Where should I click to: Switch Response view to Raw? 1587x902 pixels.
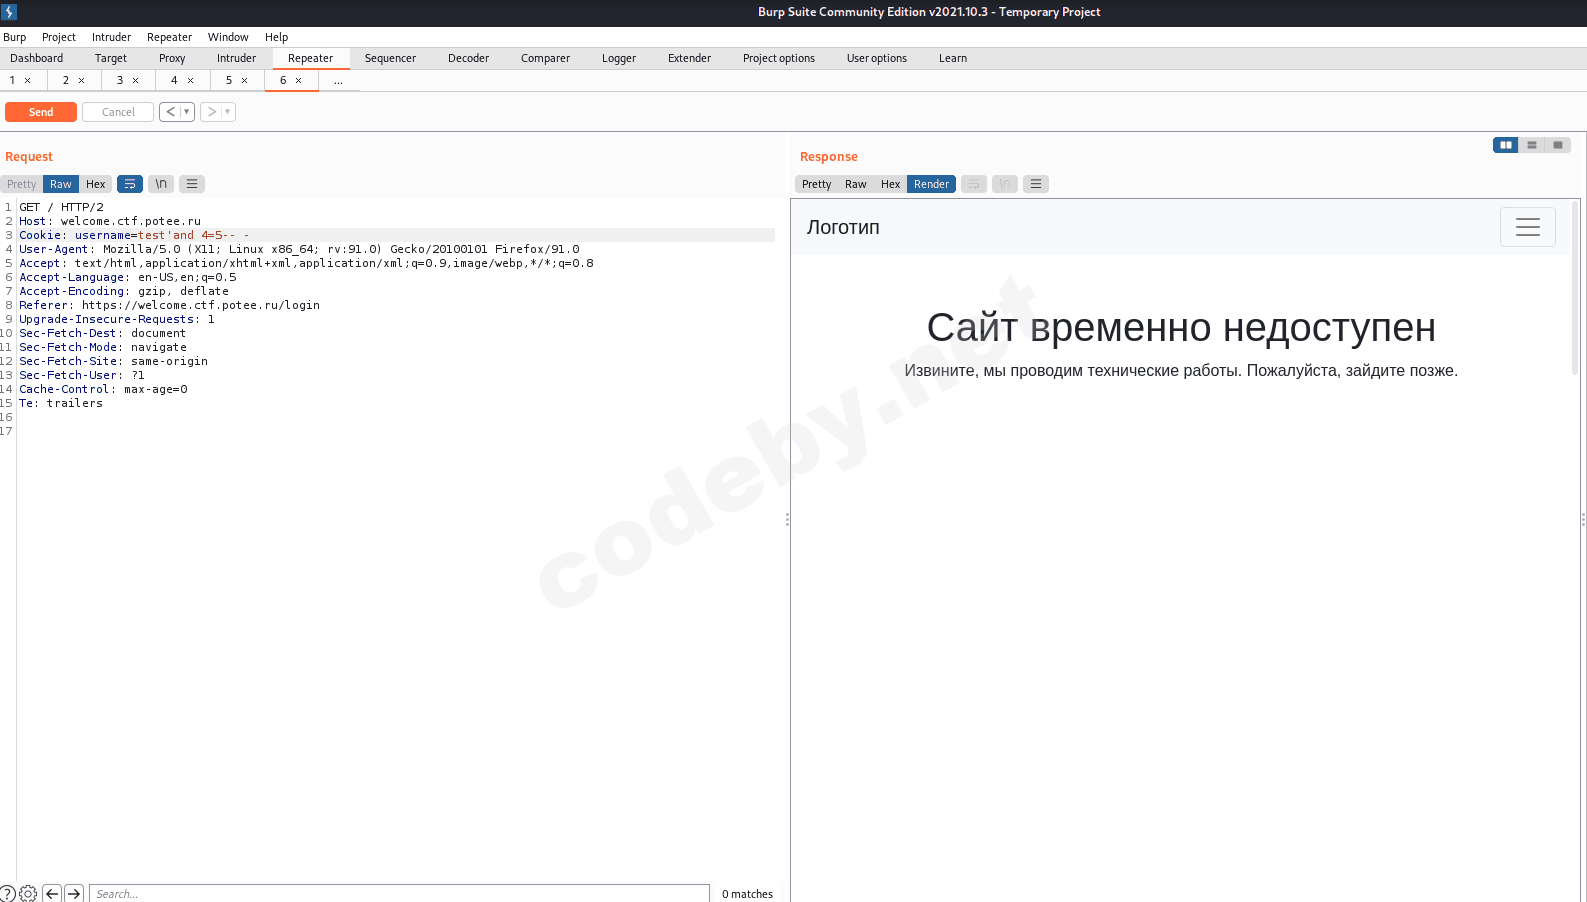coord(855,184)
